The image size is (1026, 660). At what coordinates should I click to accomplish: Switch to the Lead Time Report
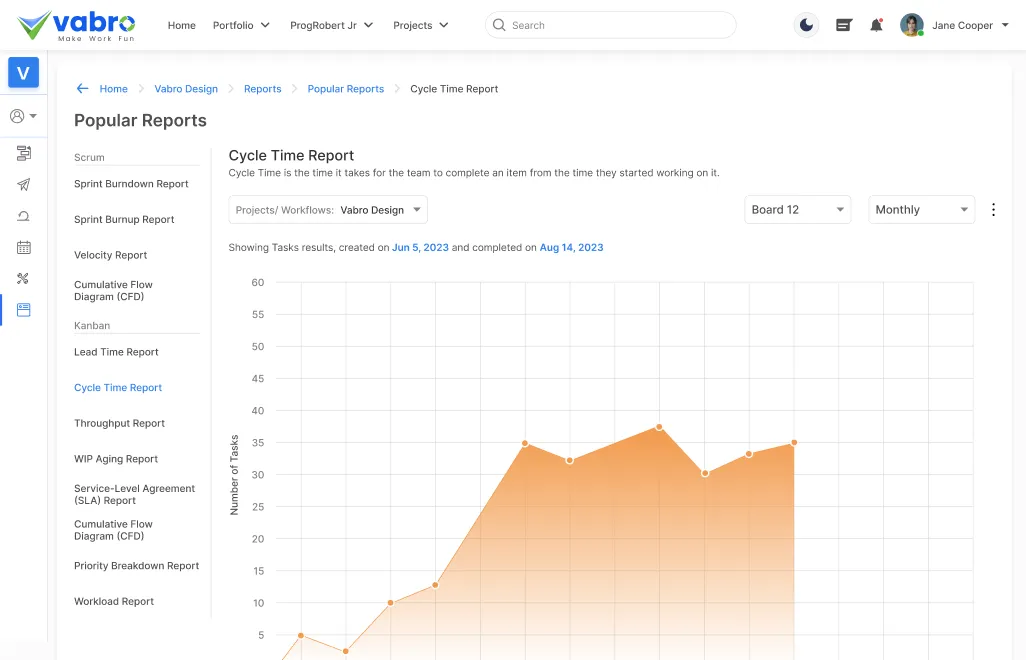(x=115, y=351)
